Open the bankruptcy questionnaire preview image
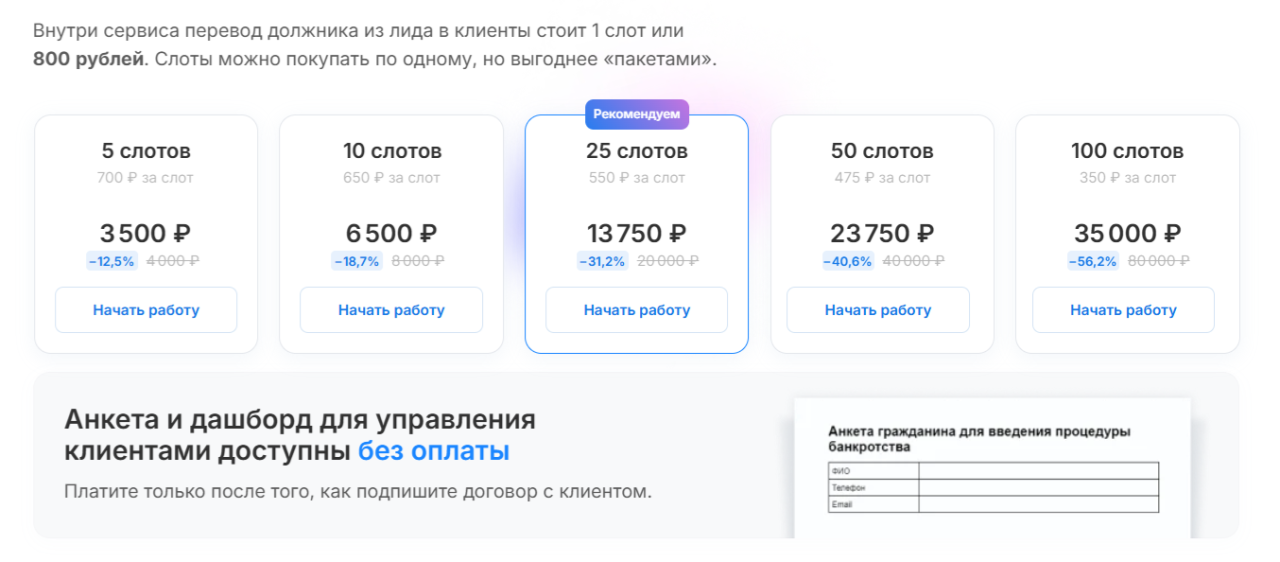Viewport: 1280px width, 562px height. (x=993, y=468)
